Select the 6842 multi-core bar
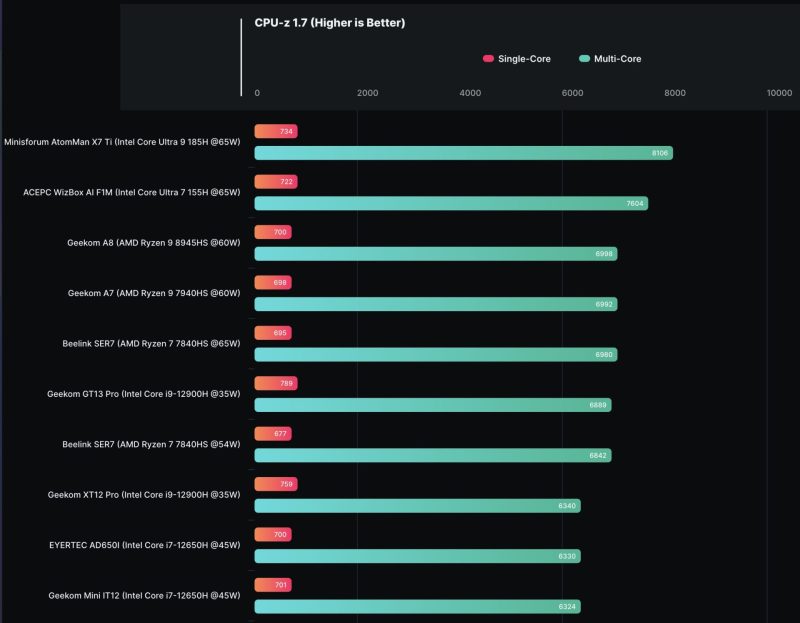 432,455
